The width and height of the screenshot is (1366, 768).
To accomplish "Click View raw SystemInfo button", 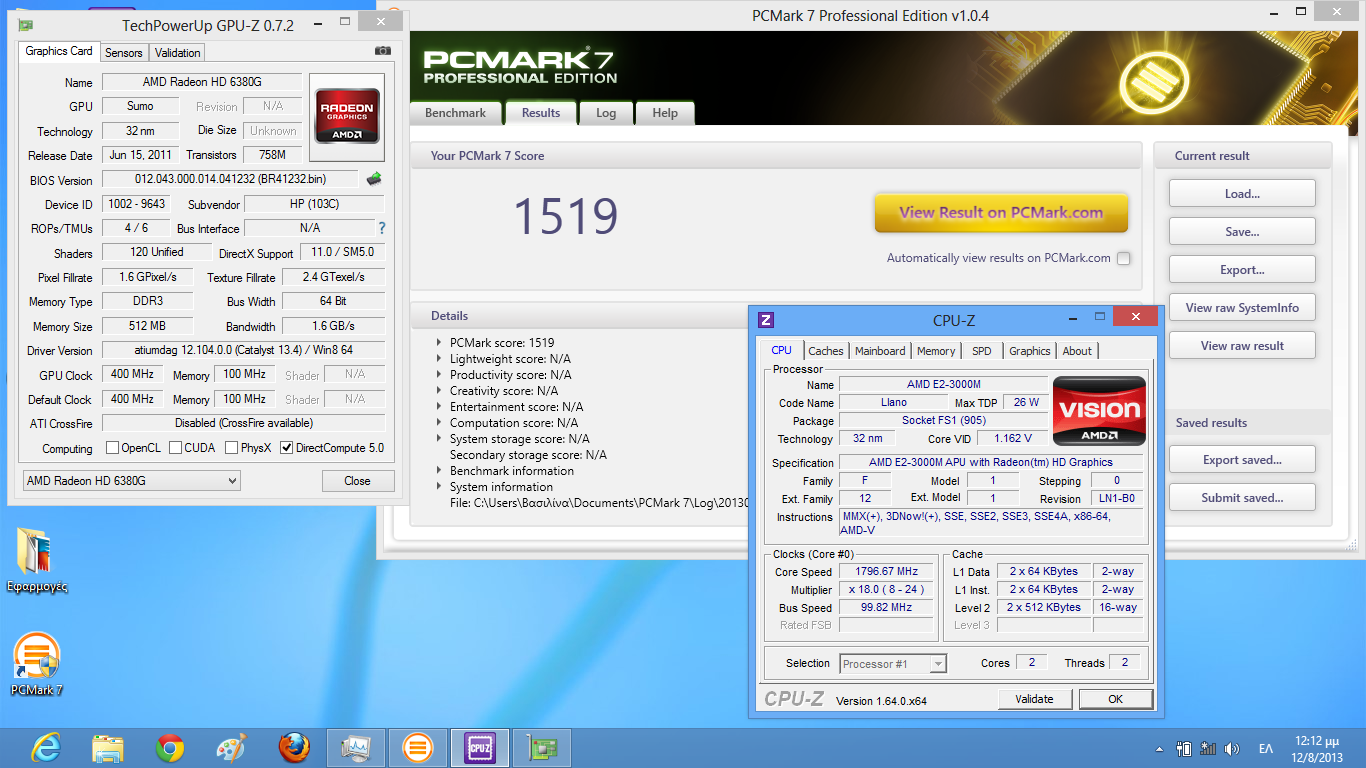I will (1242, 308).
